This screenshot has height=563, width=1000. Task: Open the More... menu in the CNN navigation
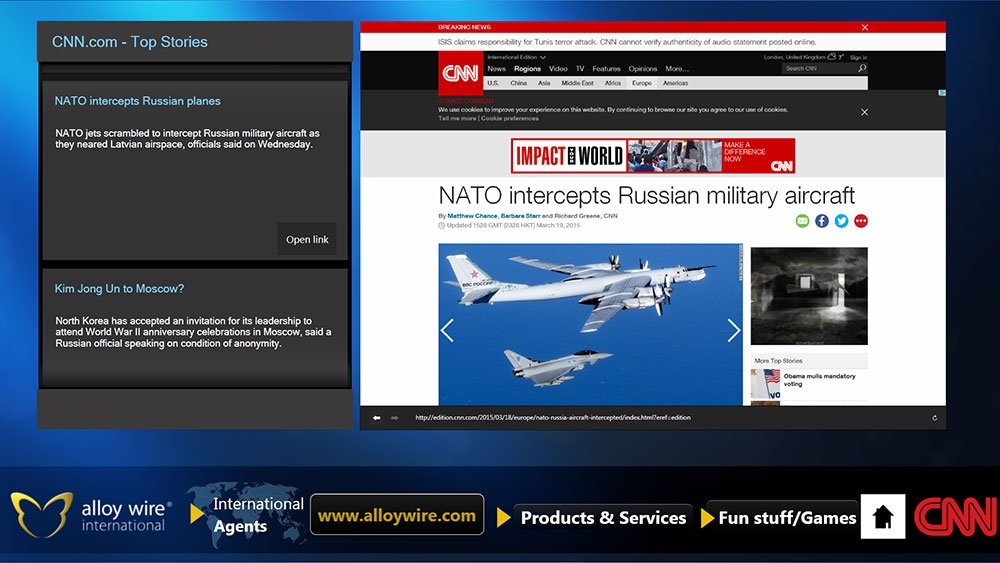point(677,69)
